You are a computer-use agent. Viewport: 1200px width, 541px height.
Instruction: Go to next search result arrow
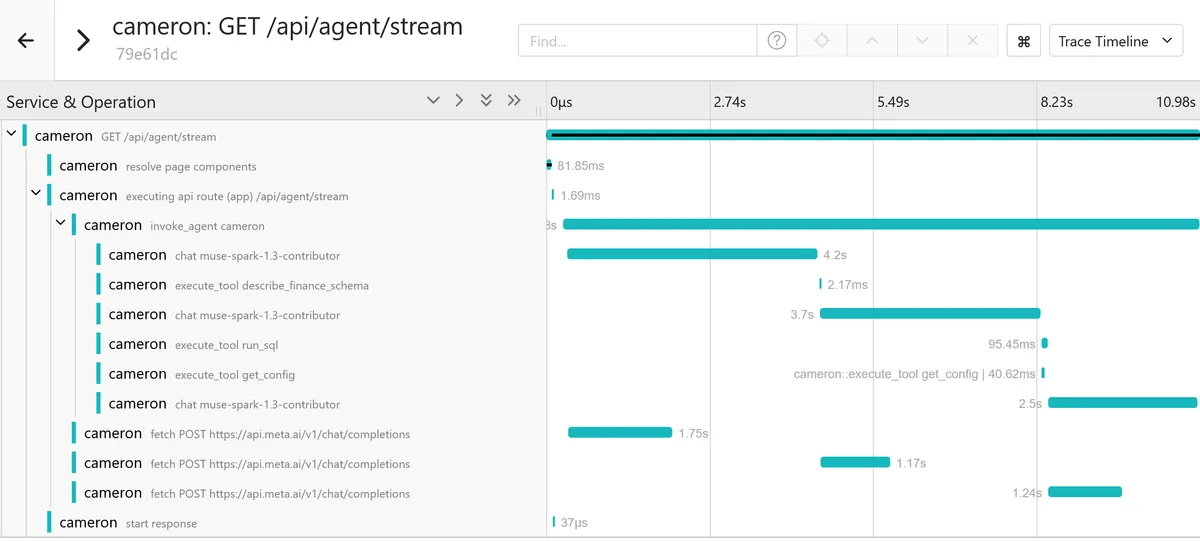(922, 41)
